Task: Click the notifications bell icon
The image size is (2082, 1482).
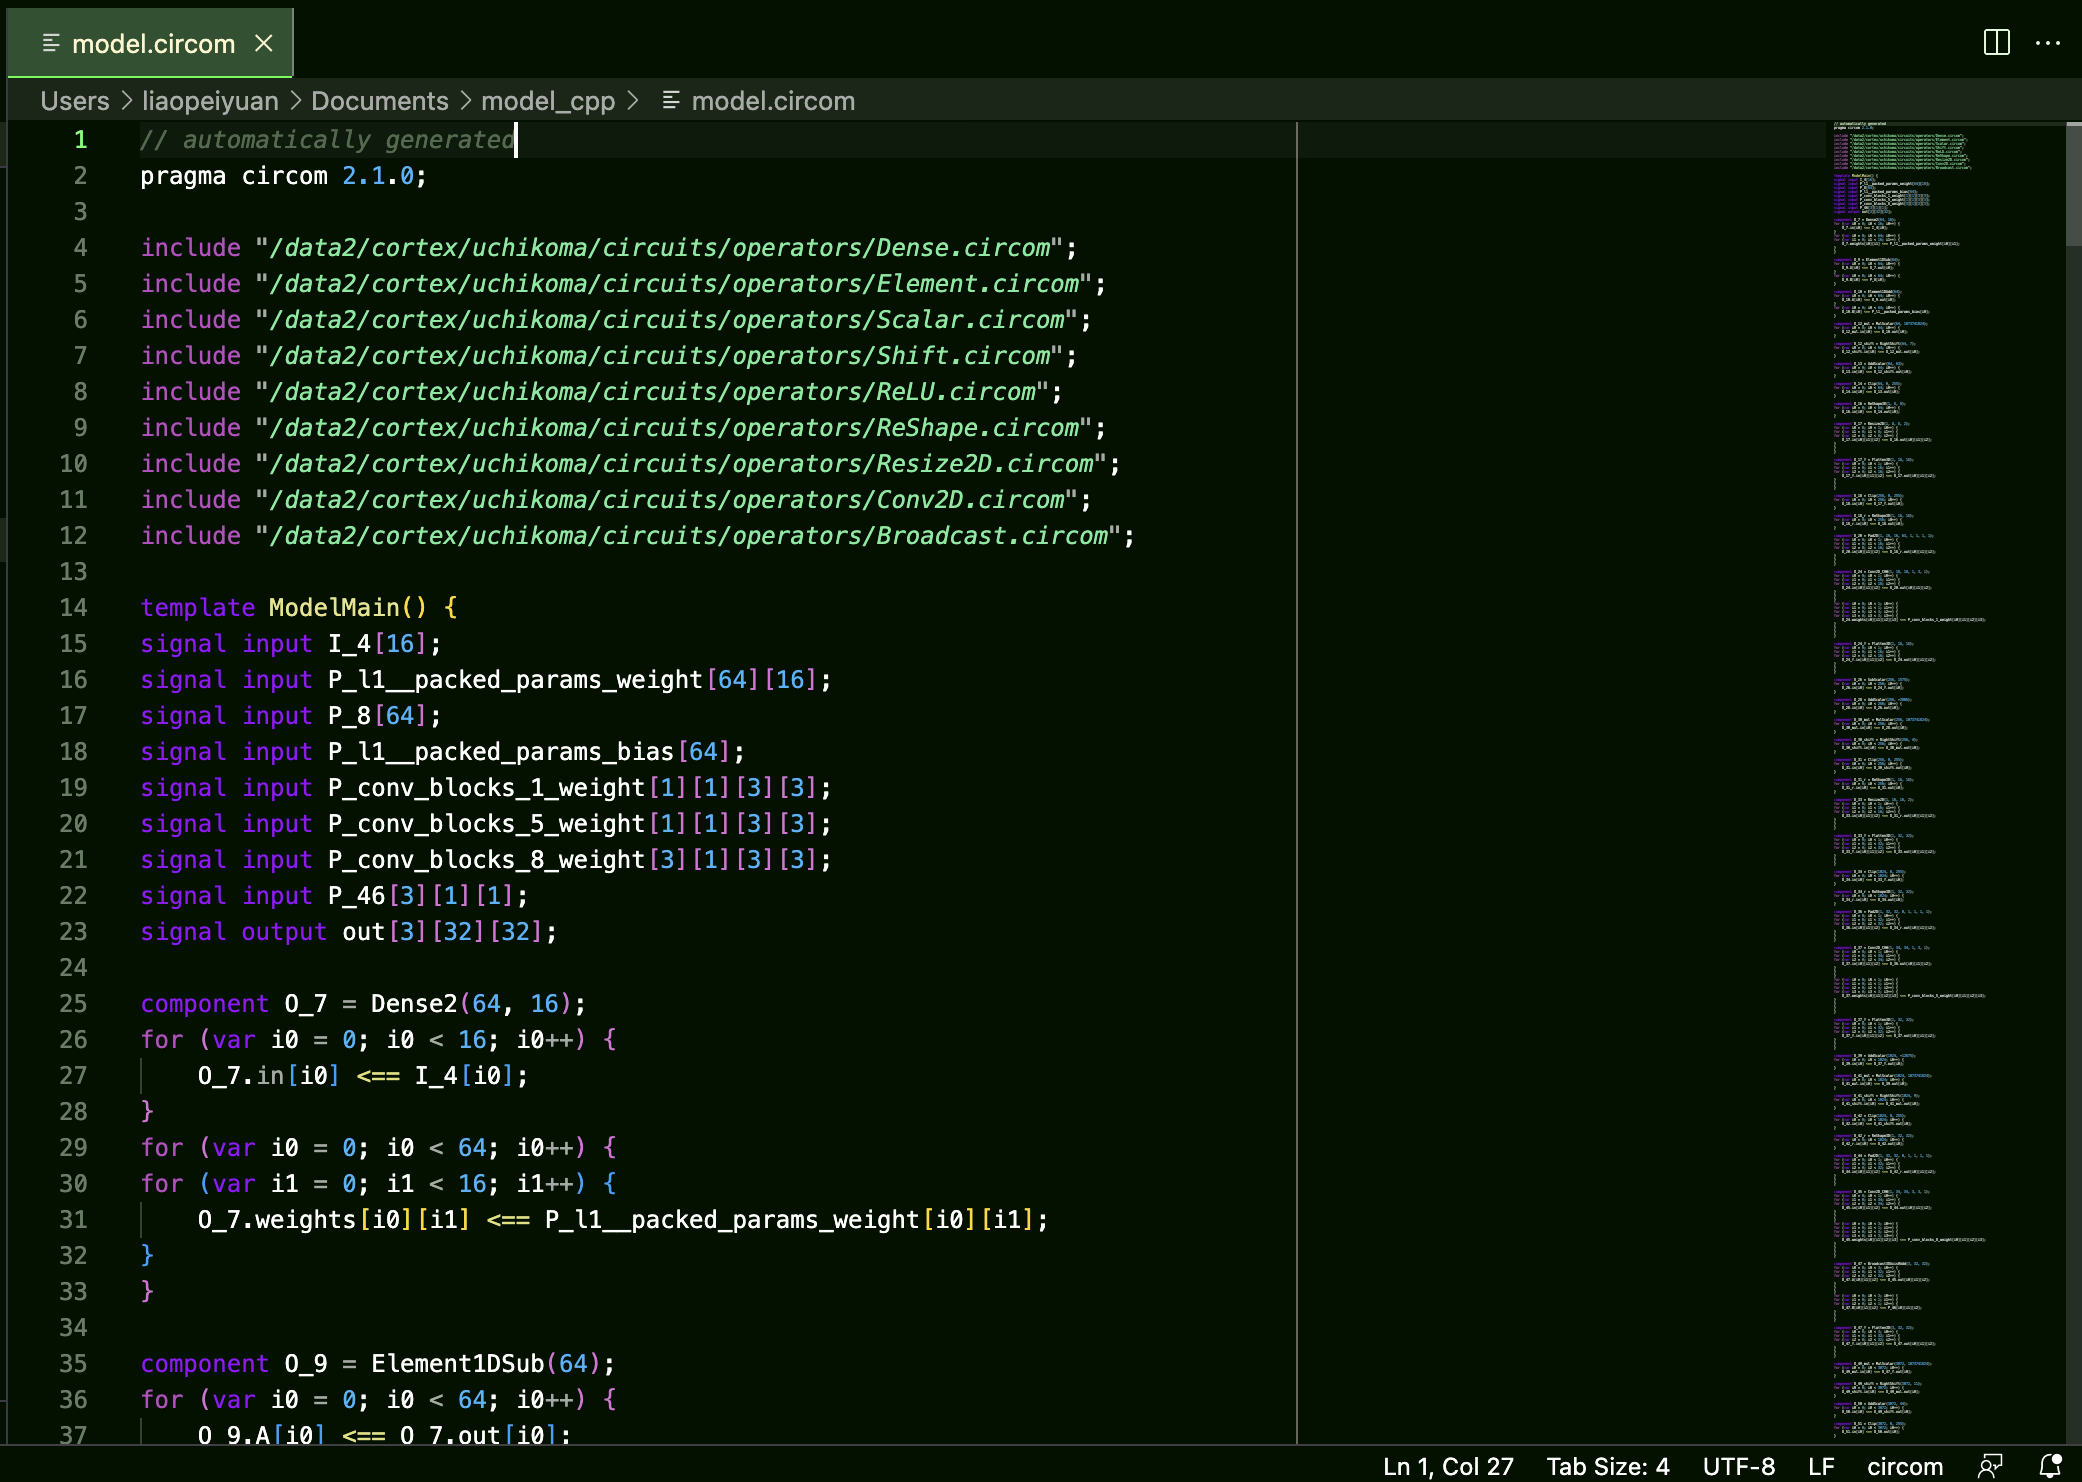Action: pos(2050,1466)
